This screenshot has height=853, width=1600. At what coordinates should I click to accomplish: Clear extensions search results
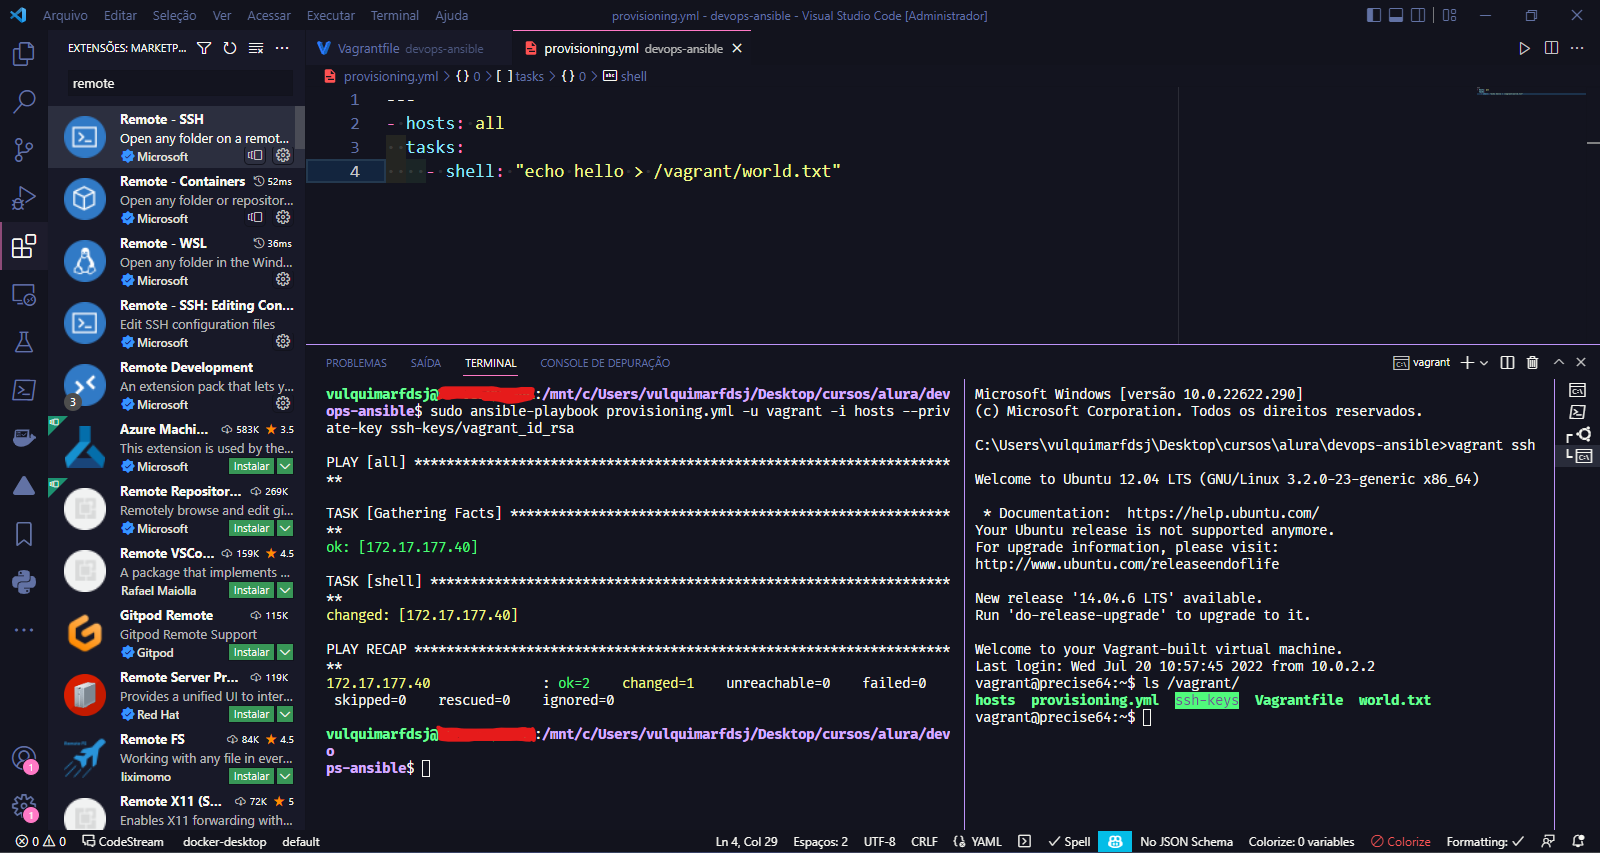tap(256, 48)
